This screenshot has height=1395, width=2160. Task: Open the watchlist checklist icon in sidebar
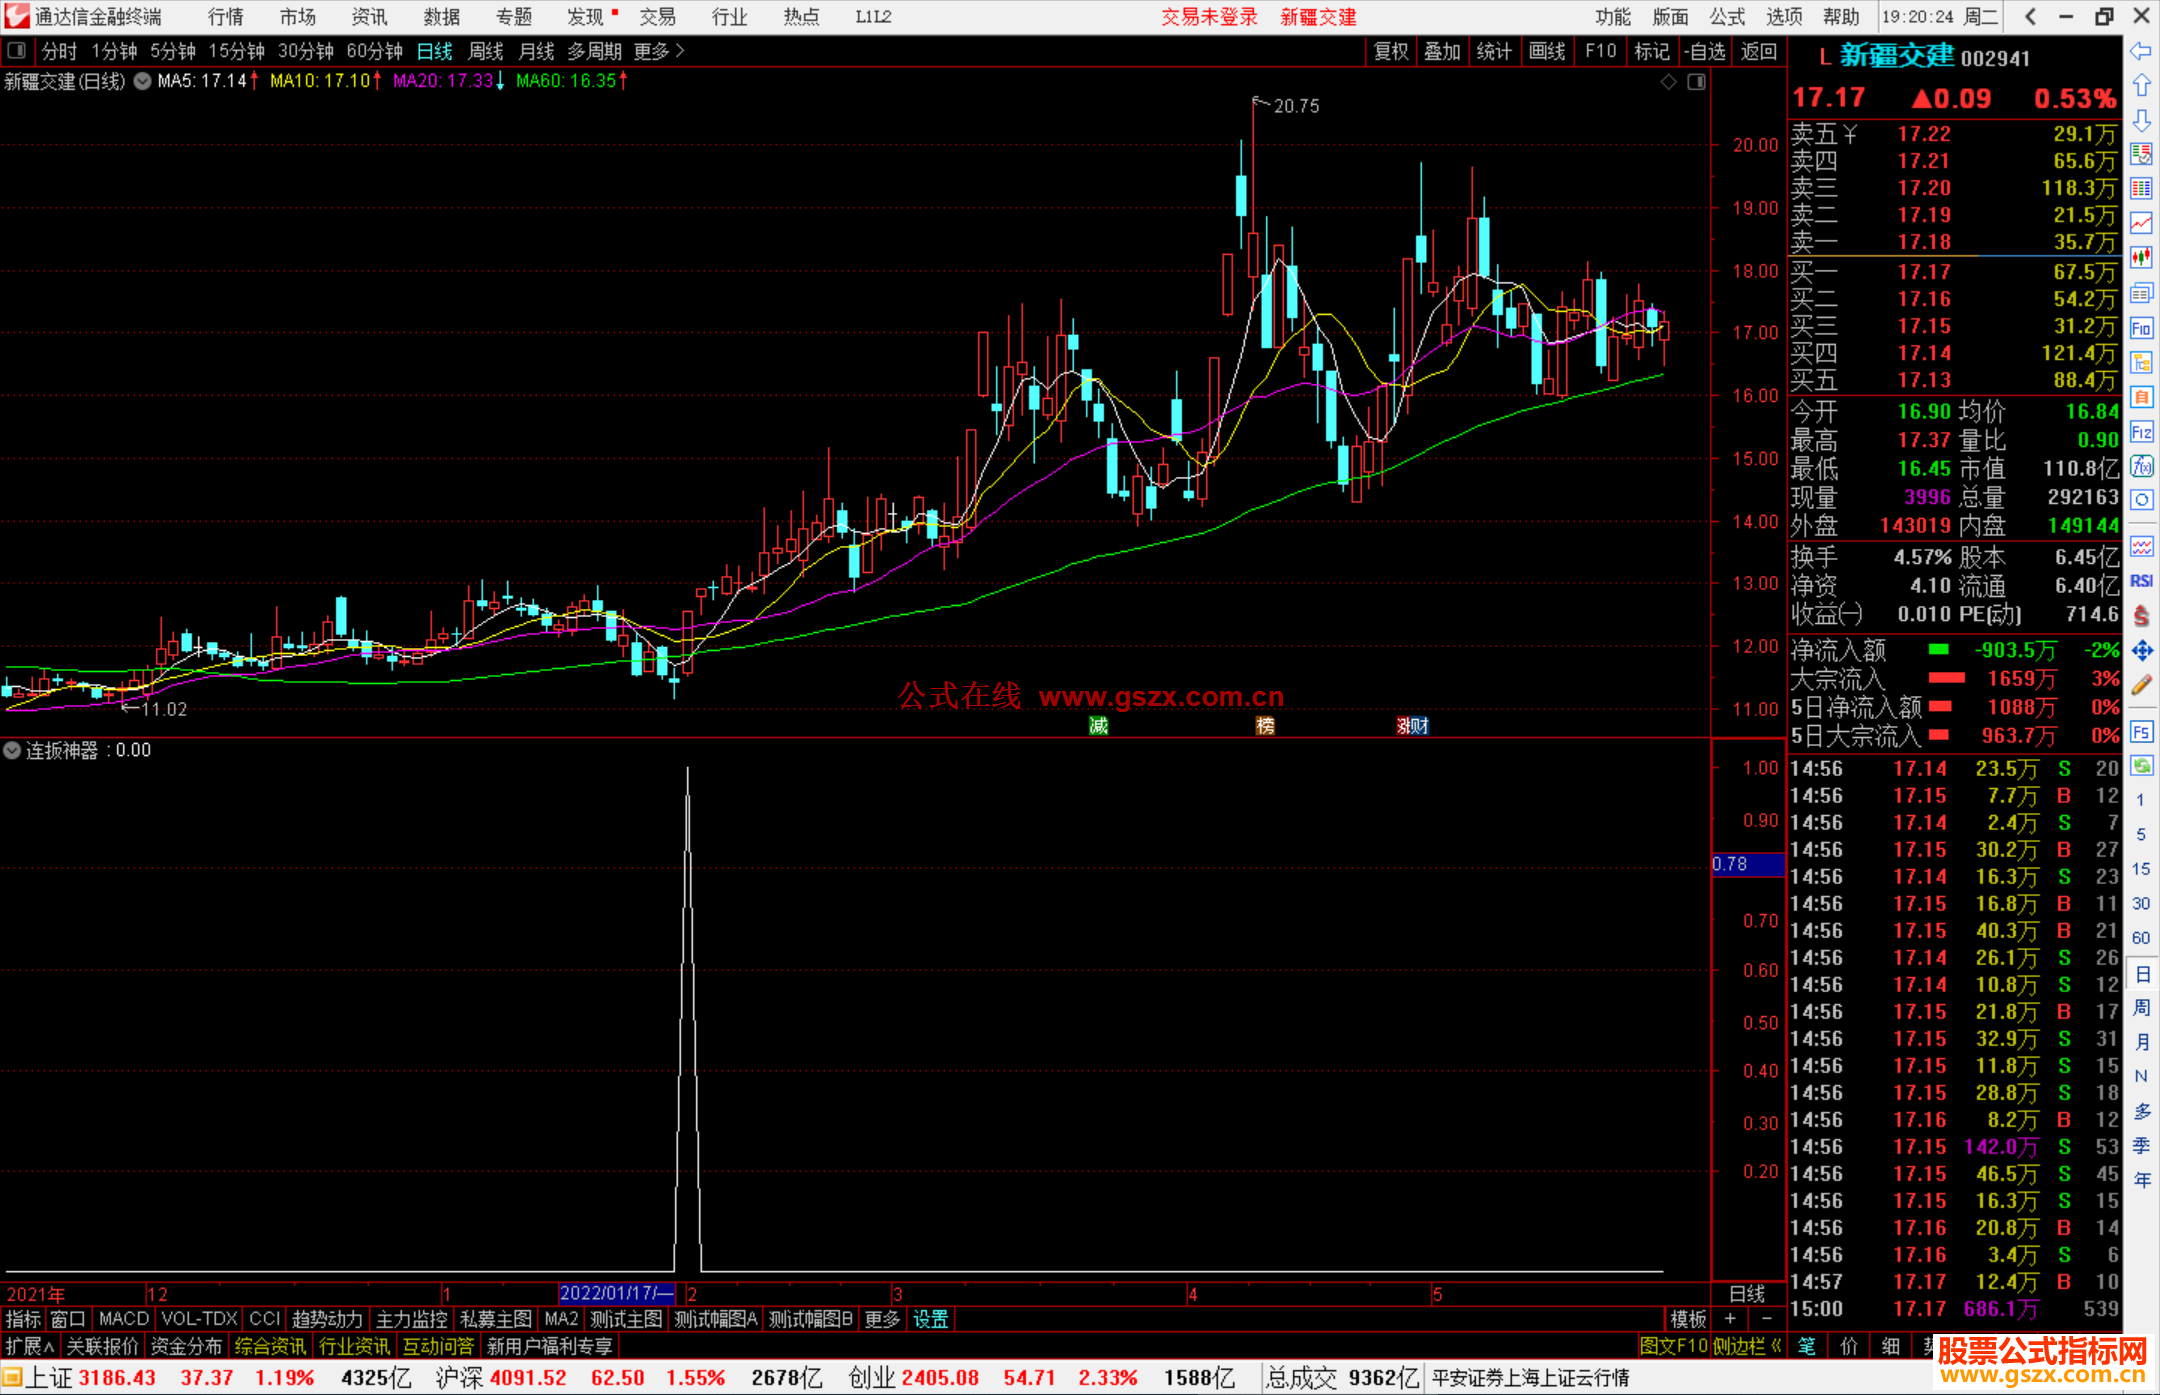tap(2141, 154)
